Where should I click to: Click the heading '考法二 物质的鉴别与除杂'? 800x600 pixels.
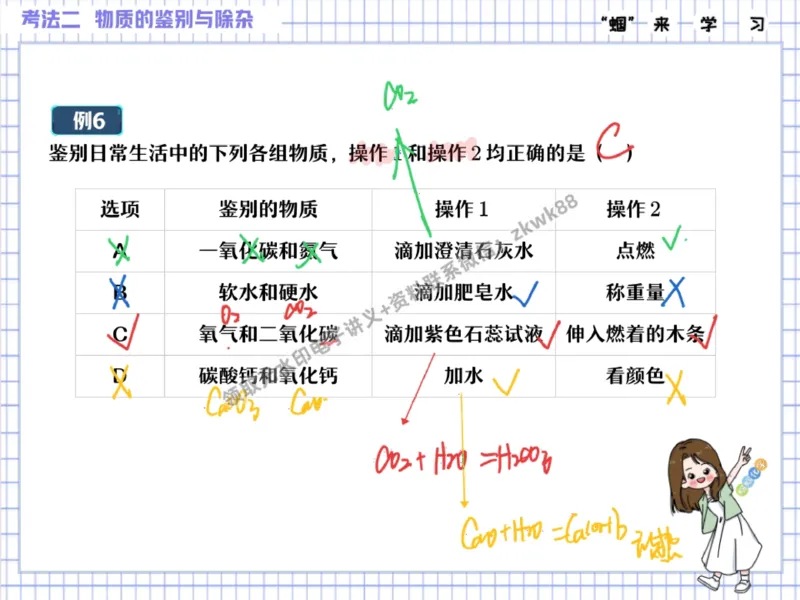pyautogui.click(x=137, y=19)
